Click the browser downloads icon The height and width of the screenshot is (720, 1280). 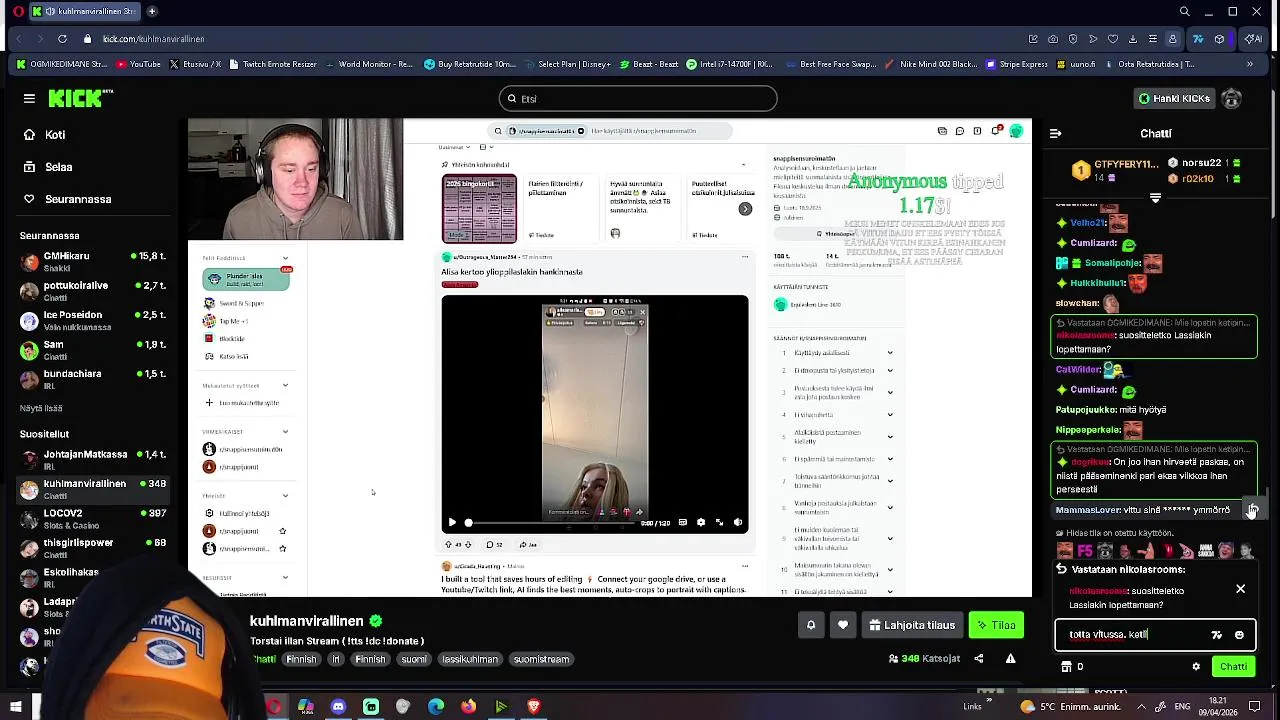pyautogui.click(x=1132, y=39)
